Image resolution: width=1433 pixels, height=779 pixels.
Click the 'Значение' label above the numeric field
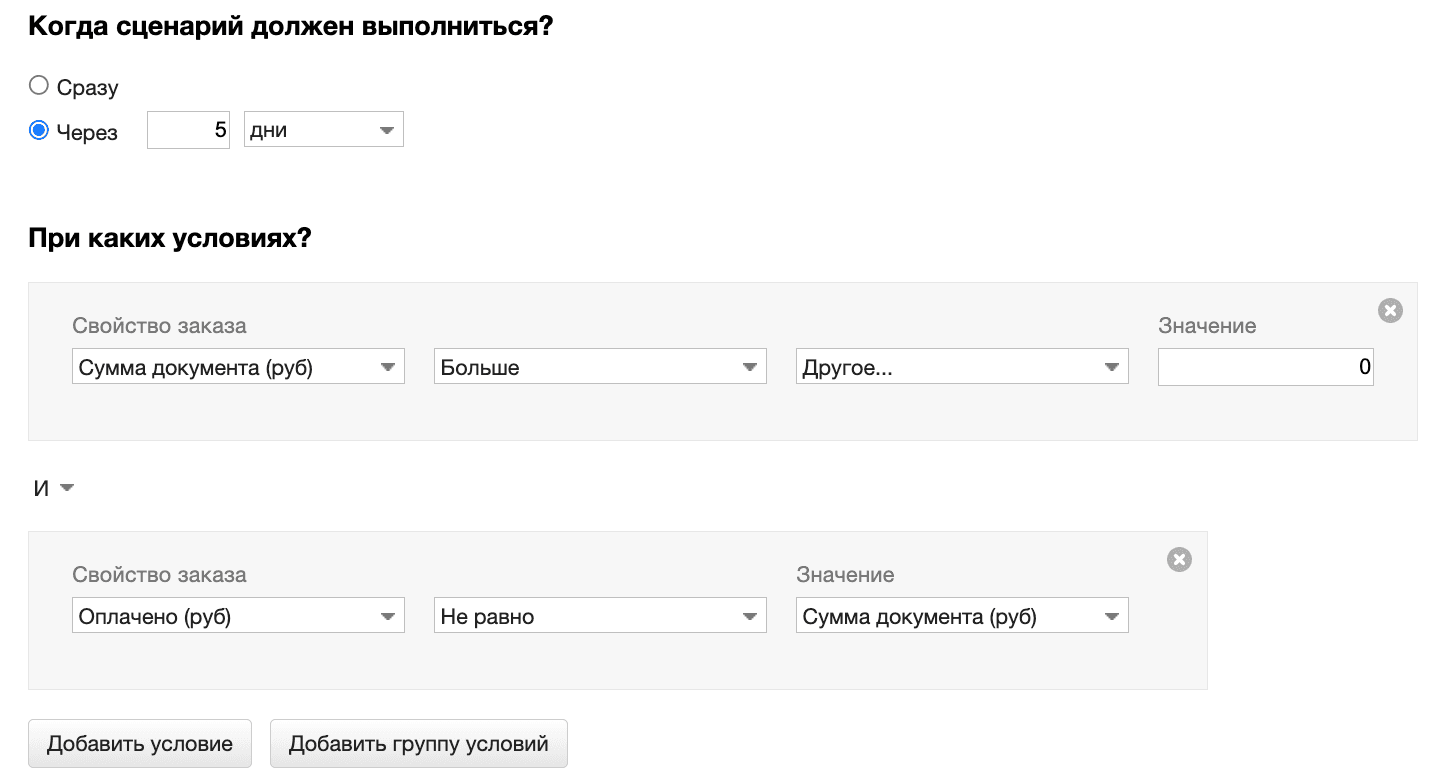1207,326
